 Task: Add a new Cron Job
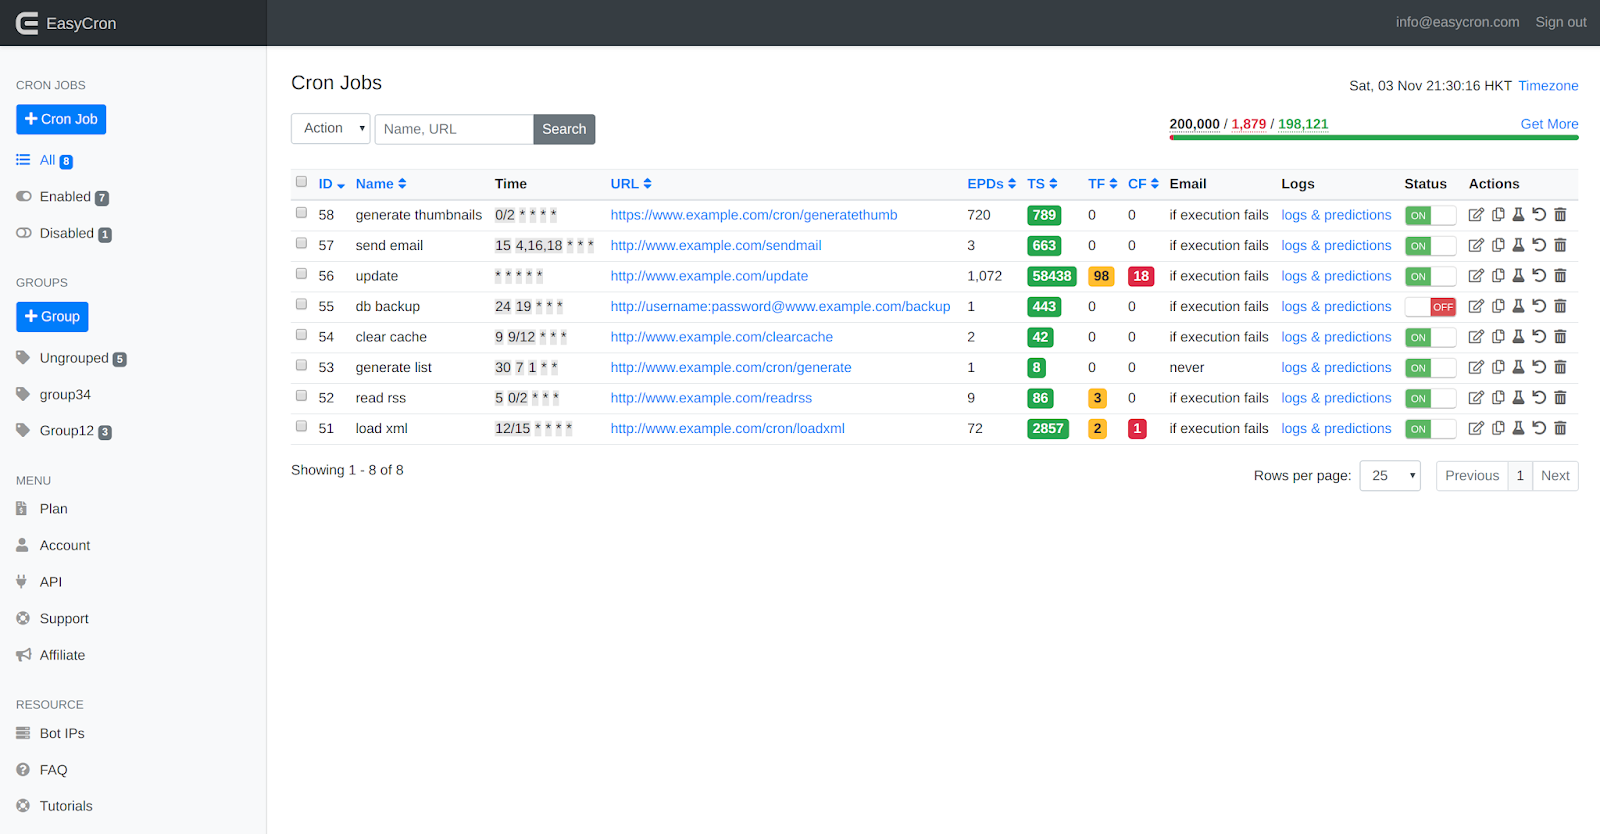pos(61,120)
